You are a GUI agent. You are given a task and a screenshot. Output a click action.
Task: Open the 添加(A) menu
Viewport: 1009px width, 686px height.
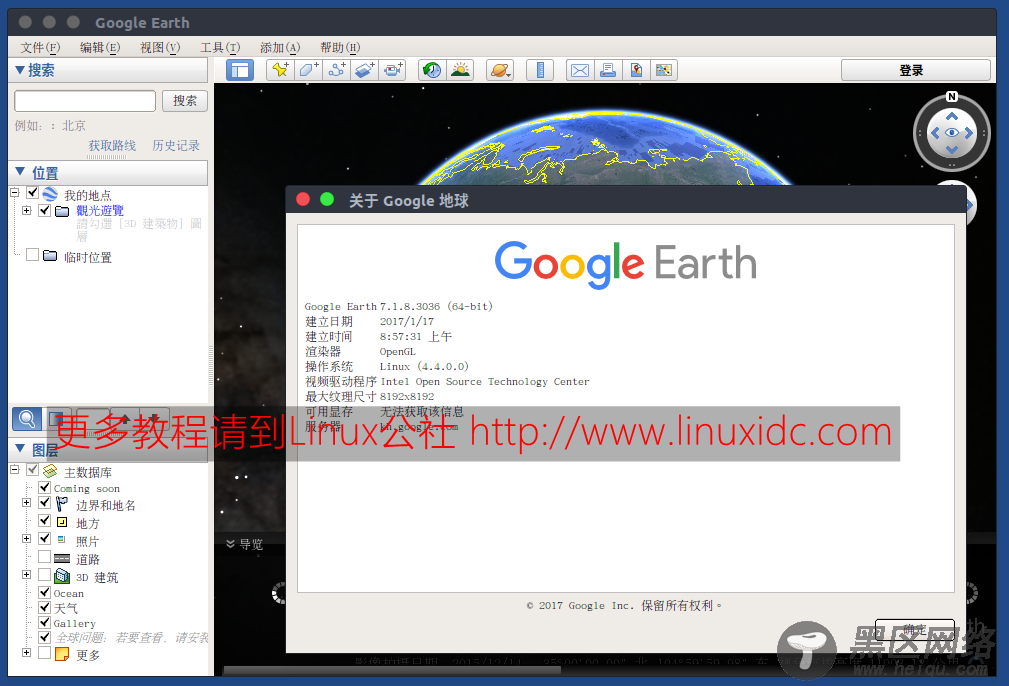coord(280,48)
